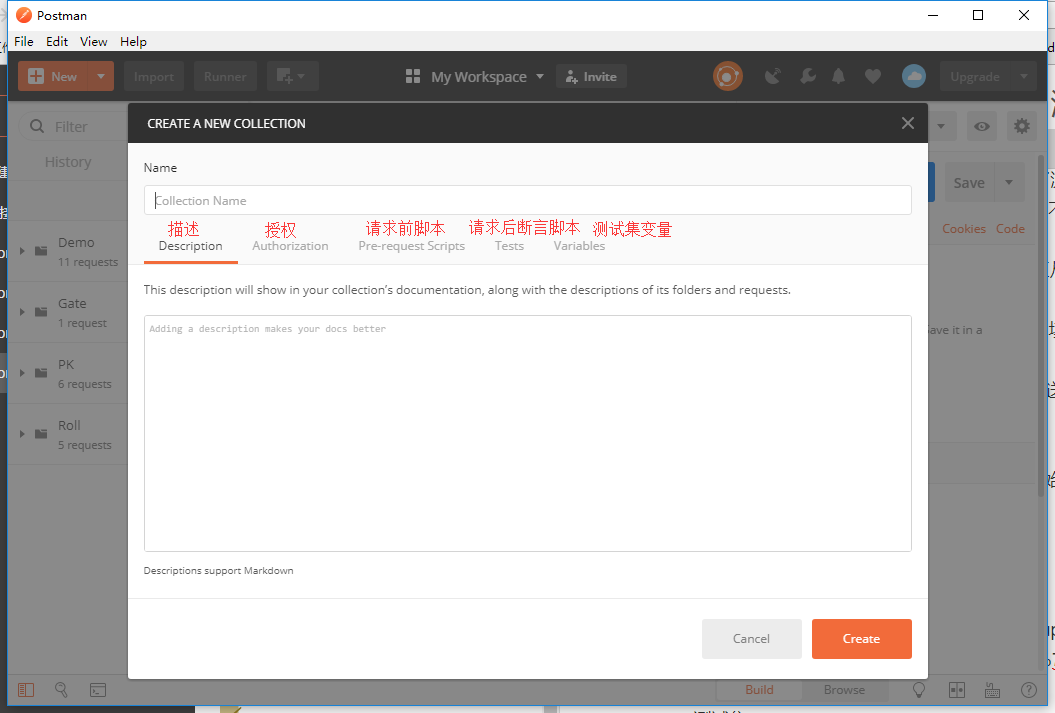This screenshot has width=1055, height=713.
Task: Open the wrench settings icon
Action: tap(807, 76)
